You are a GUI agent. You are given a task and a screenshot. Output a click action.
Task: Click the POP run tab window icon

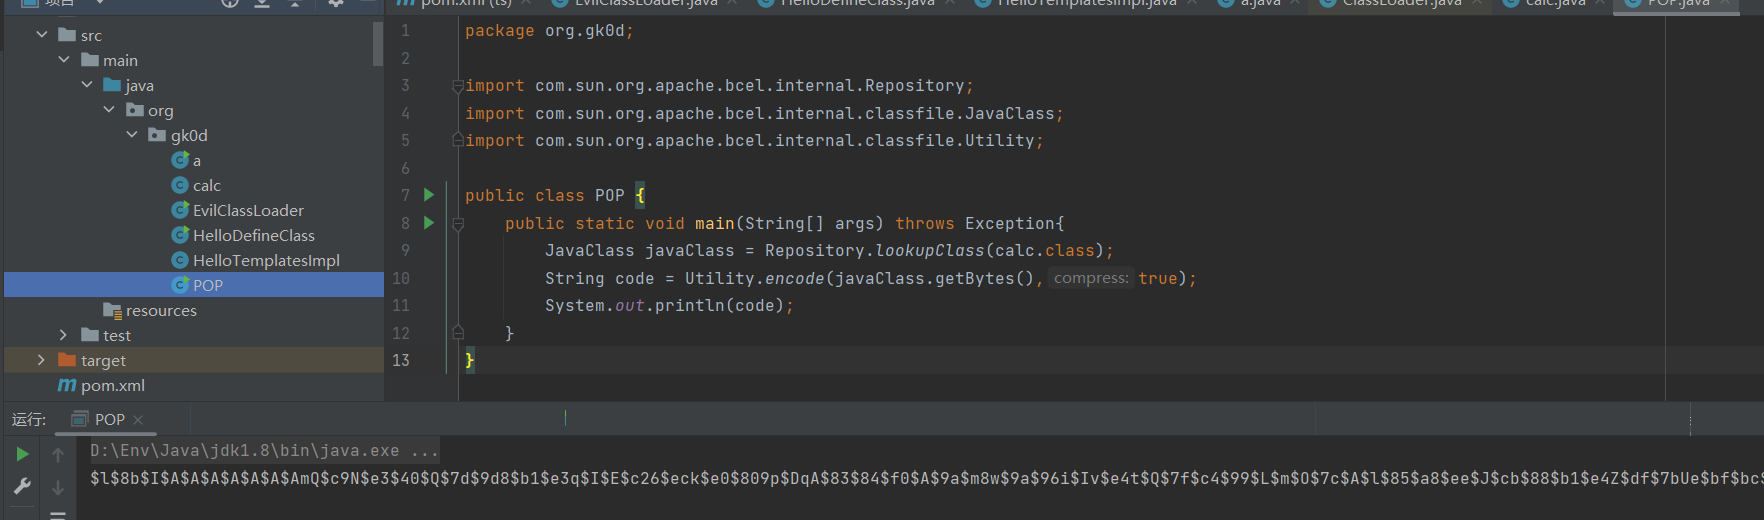(x=80, y=419)
